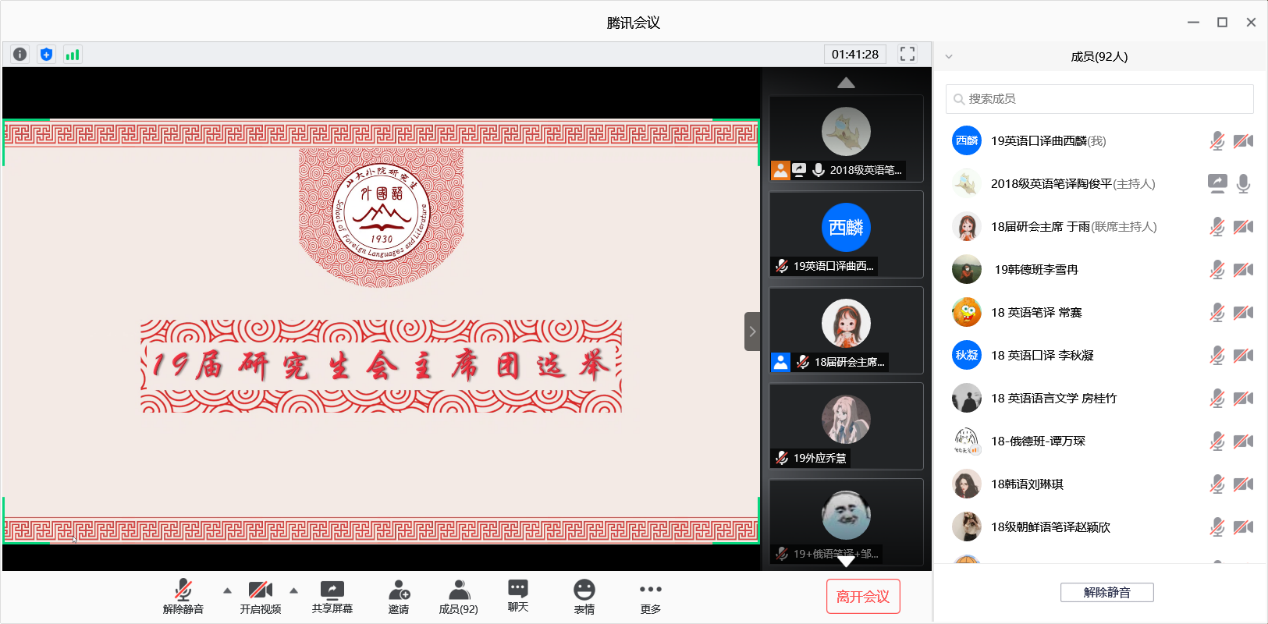Screen dimensions: 1268x624
Task: Collapse the video thumbnail strip side arrow
Action: tap(752, 331)
